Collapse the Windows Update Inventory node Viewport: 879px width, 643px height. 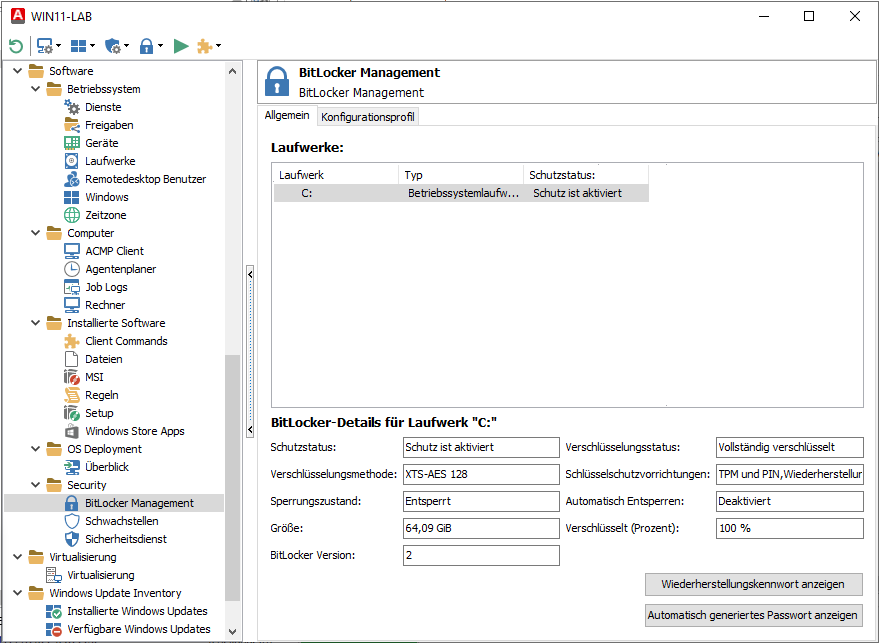pos(18,593)
